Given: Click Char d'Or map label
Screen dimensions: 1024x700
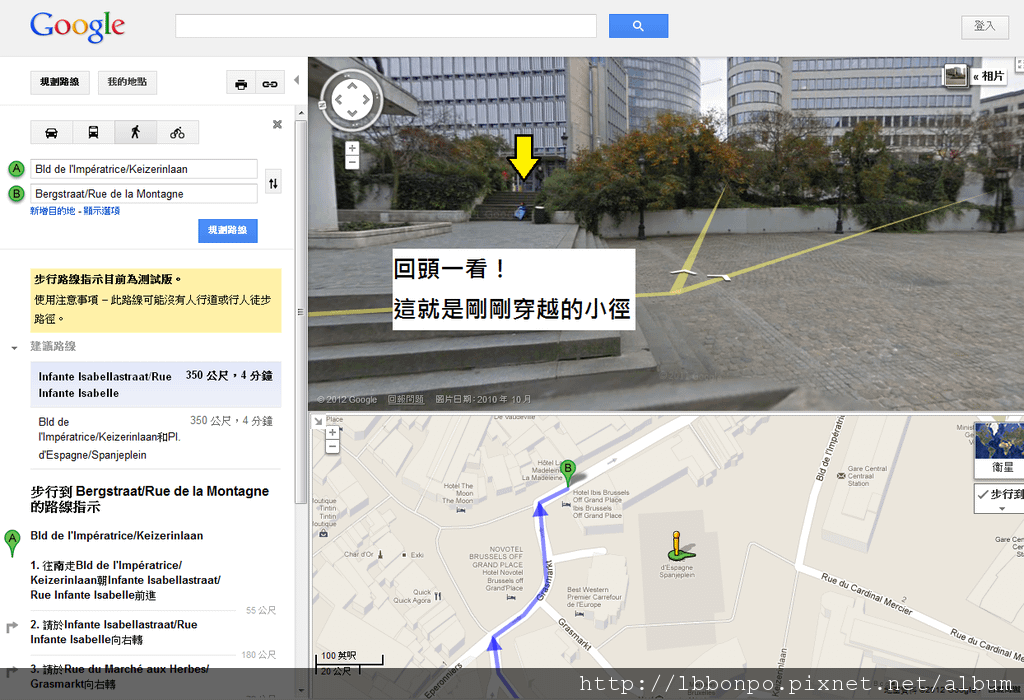Looking at the screenshot, I should point(359,554).
